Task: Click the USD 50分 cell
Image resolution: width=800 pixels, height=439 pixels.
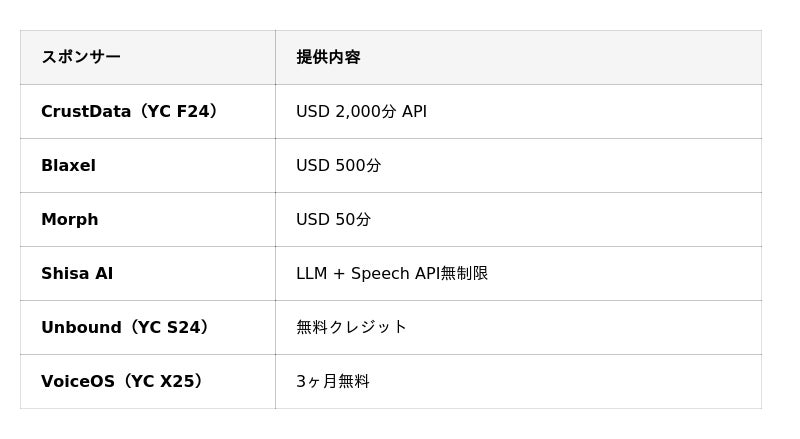Action: [x=333, y=220]
